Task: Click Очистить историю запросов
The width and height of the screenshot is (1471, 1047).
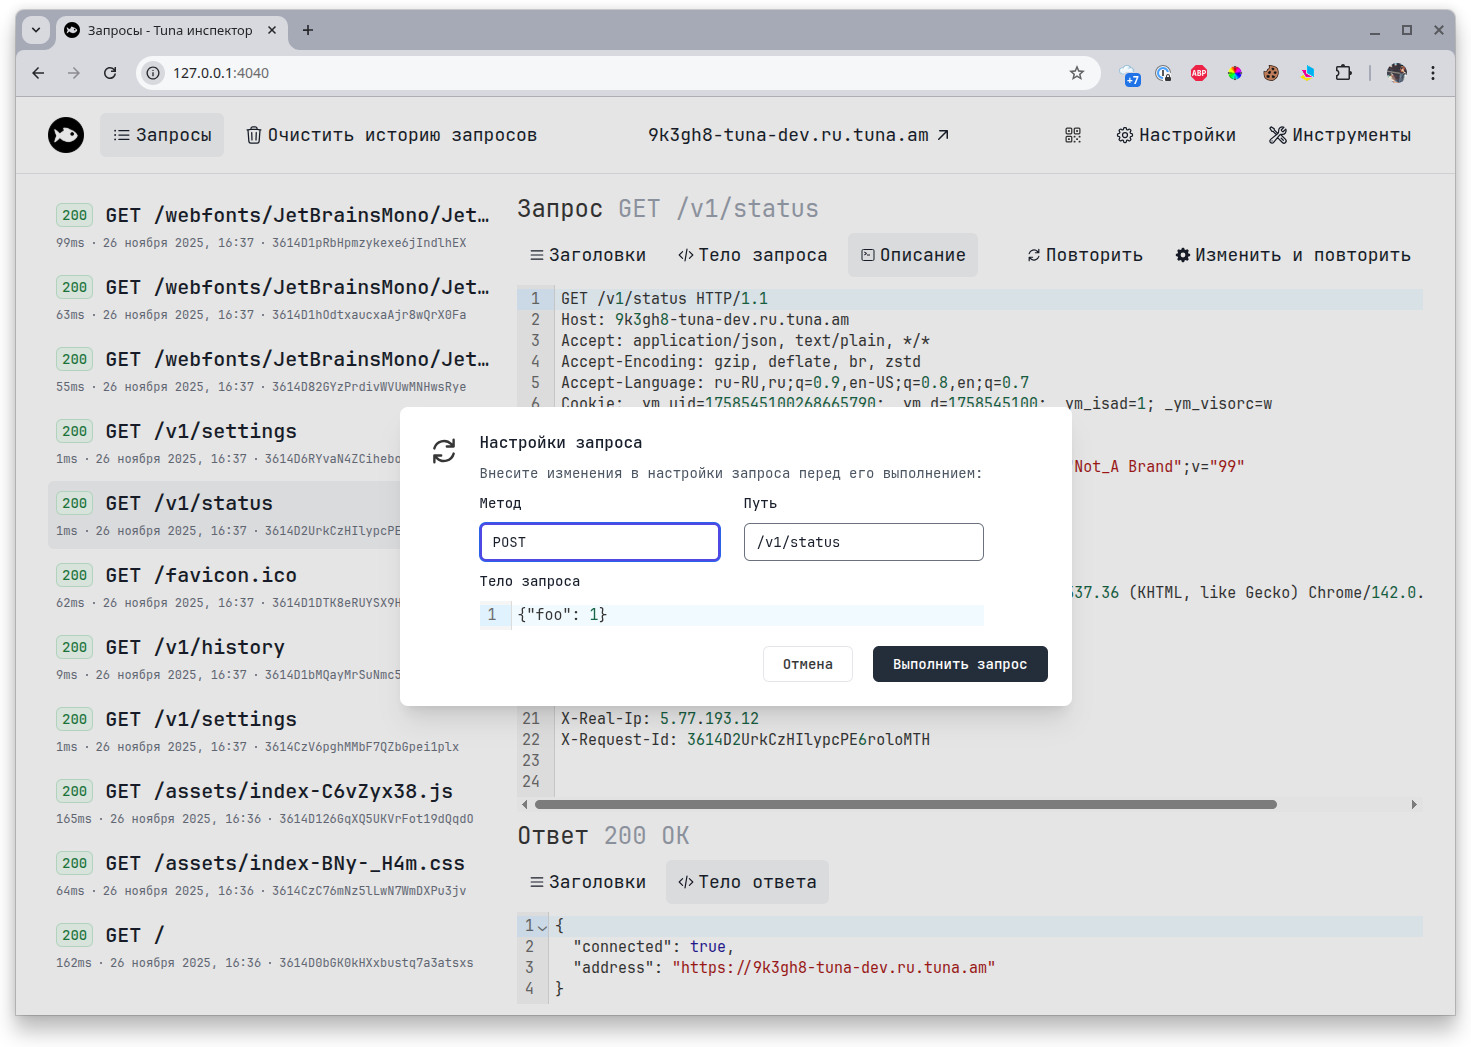Action: (392, 135)
